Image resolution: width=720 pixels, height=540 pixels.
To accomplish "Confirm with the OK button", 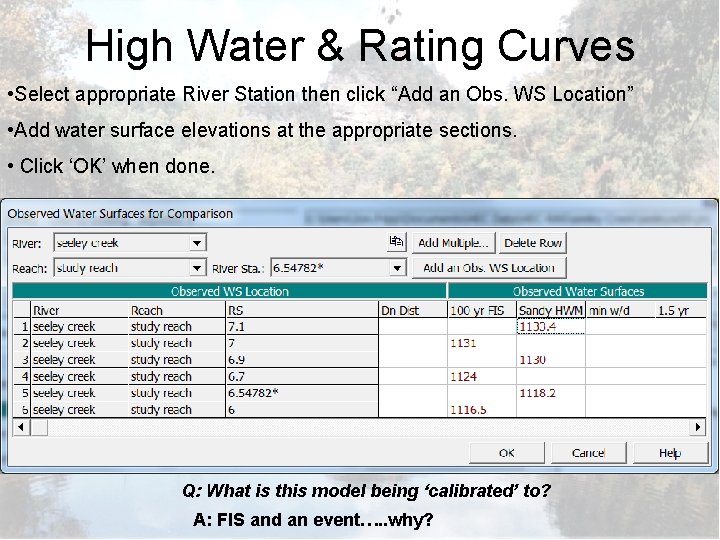I will (x=507, y=453).
